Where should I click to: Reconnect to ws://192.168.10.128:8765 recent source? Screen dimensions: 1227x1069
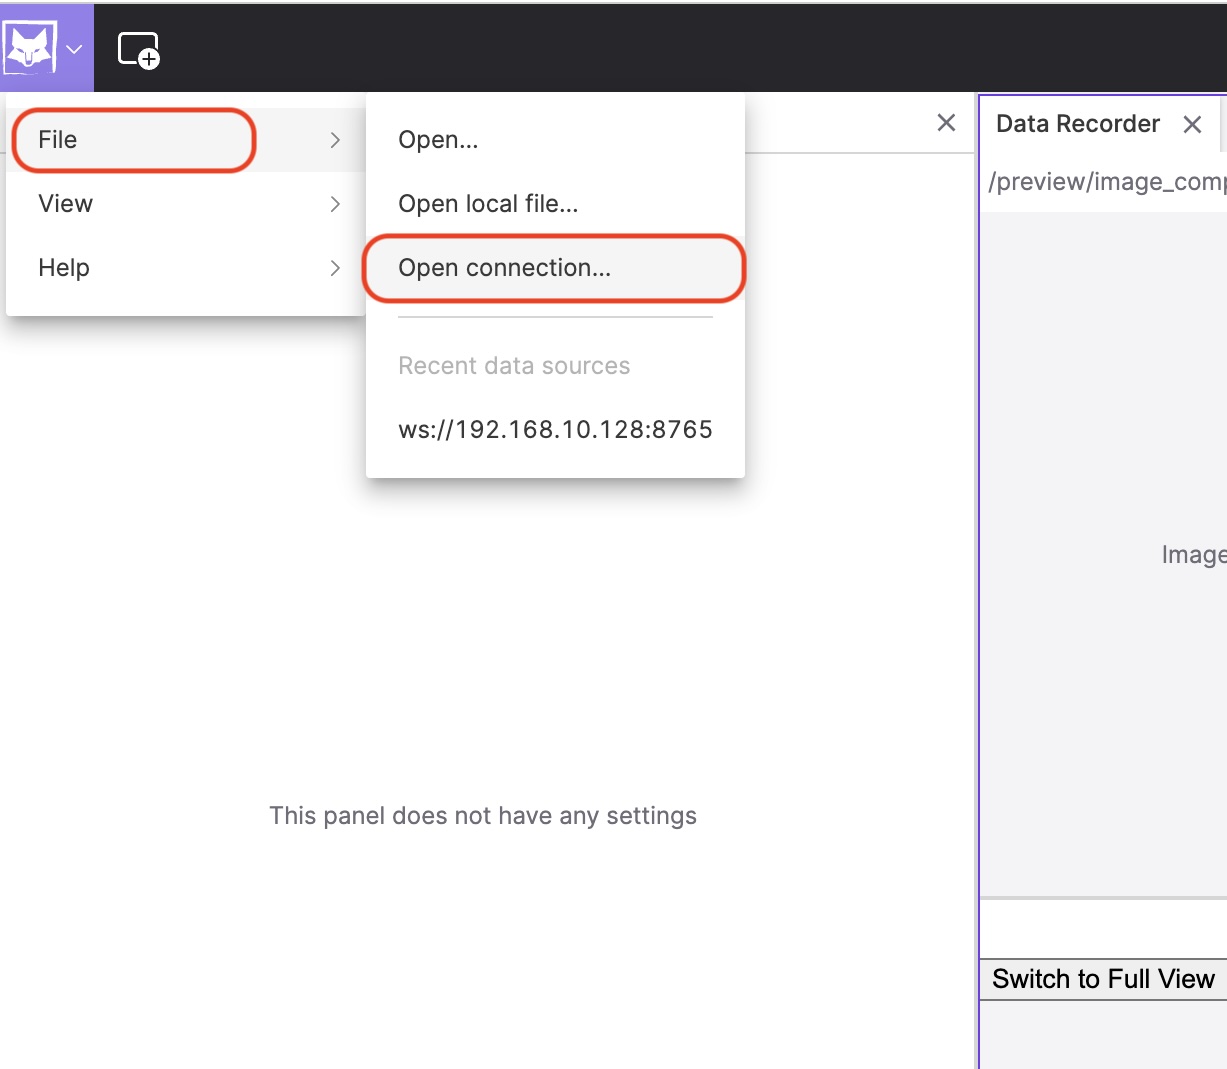[x=555, y=430]
